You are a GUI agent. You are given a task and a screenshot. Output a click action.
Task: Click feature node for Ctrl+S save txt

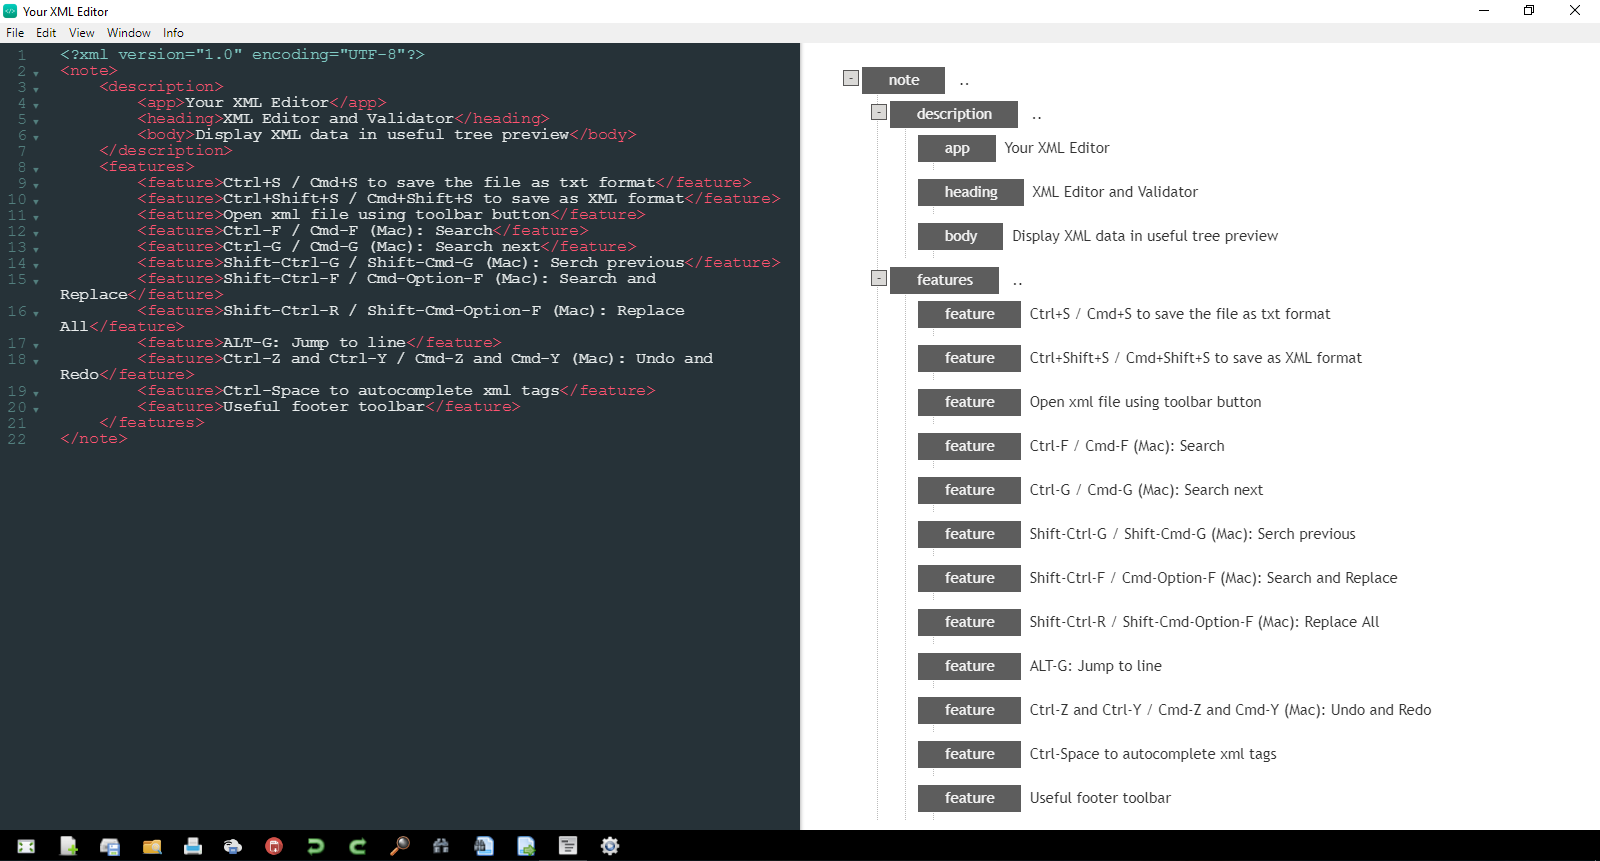969,314
